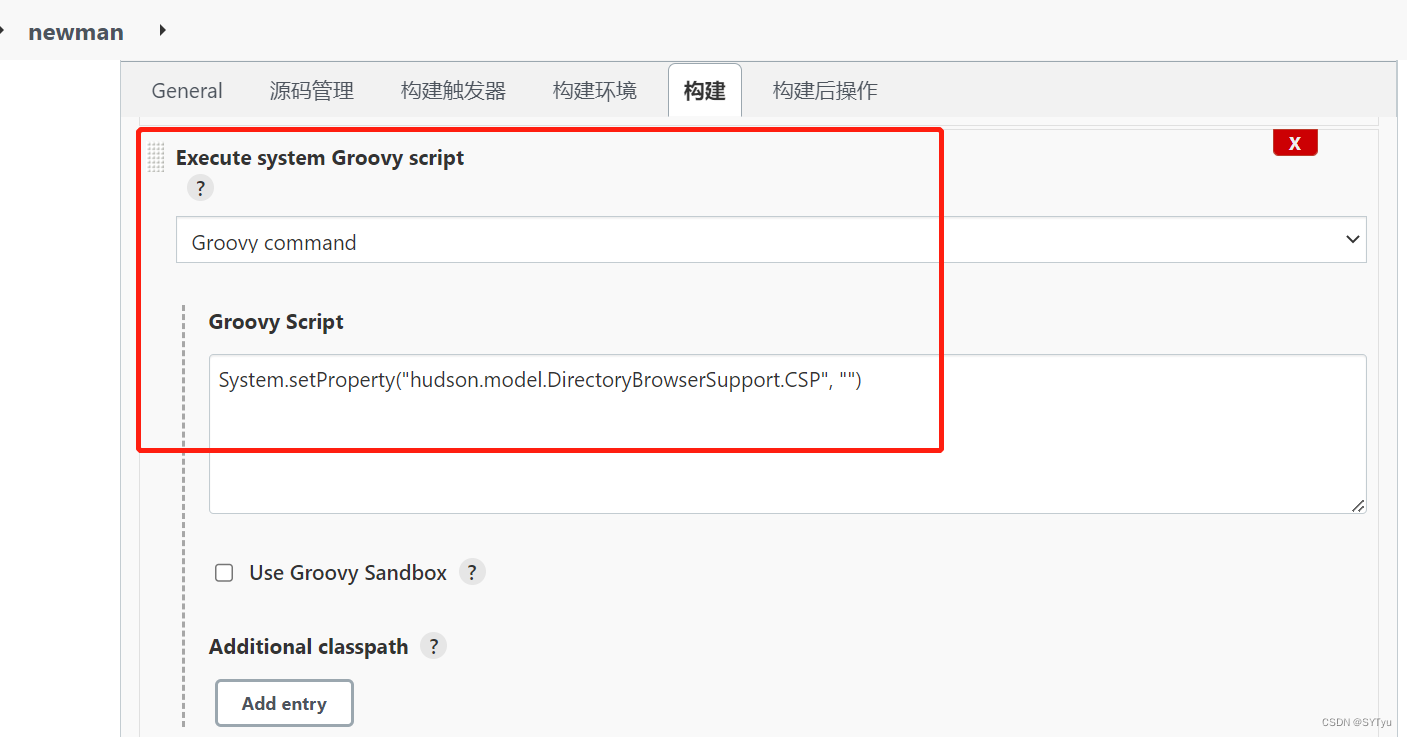Click the Use Groovy Sandbox label
Image resolution: width=1407 pixels, height=737 pixels.
coord(348,573)
